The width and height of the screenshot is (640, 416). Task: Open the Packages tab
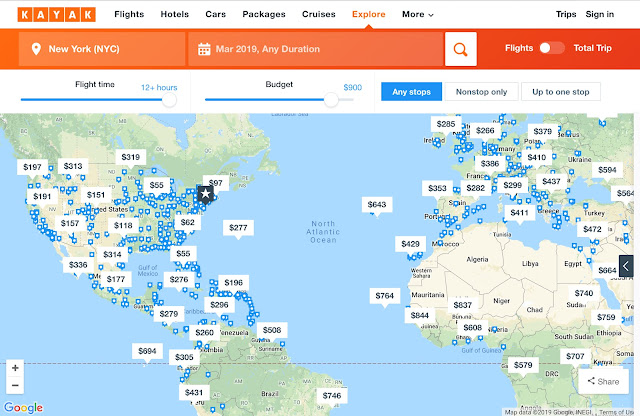pyautogui.click(x=264, y=14)
